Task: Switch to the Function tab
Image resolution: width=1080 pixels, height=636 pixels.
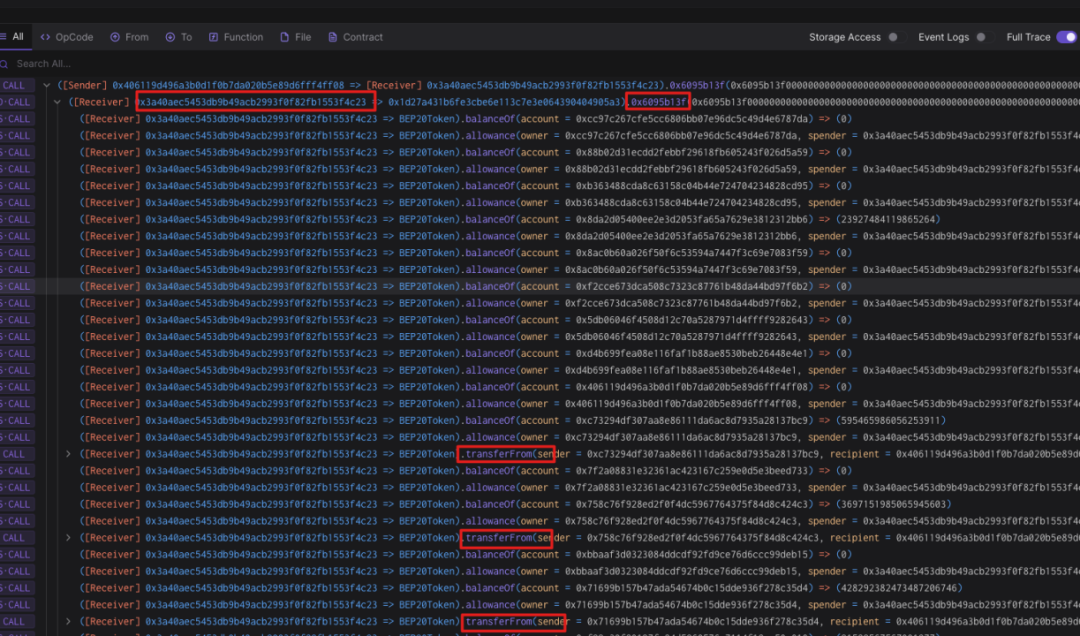Action: pos(236,37)
